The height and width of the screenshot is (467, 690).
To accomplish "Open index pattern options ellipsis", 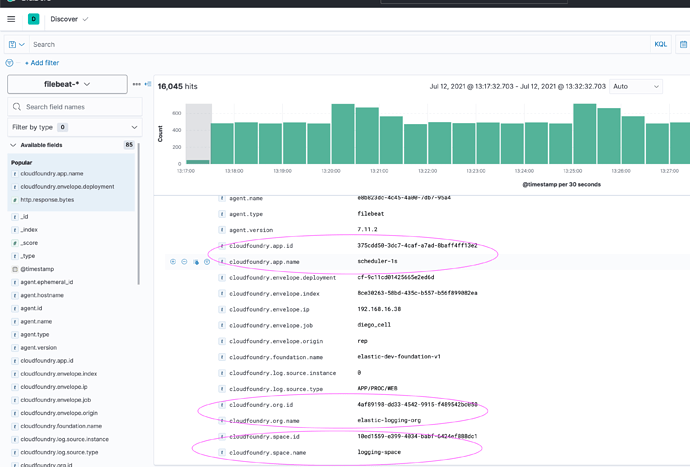I will point(136,84).
